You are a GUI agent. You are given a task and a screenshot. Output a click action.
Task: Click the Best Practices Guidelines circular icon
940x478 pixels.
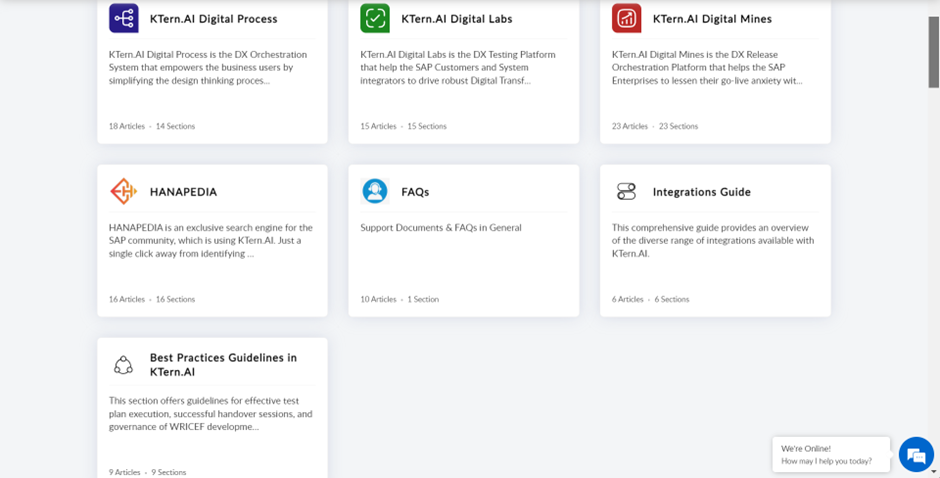point(123,365)
